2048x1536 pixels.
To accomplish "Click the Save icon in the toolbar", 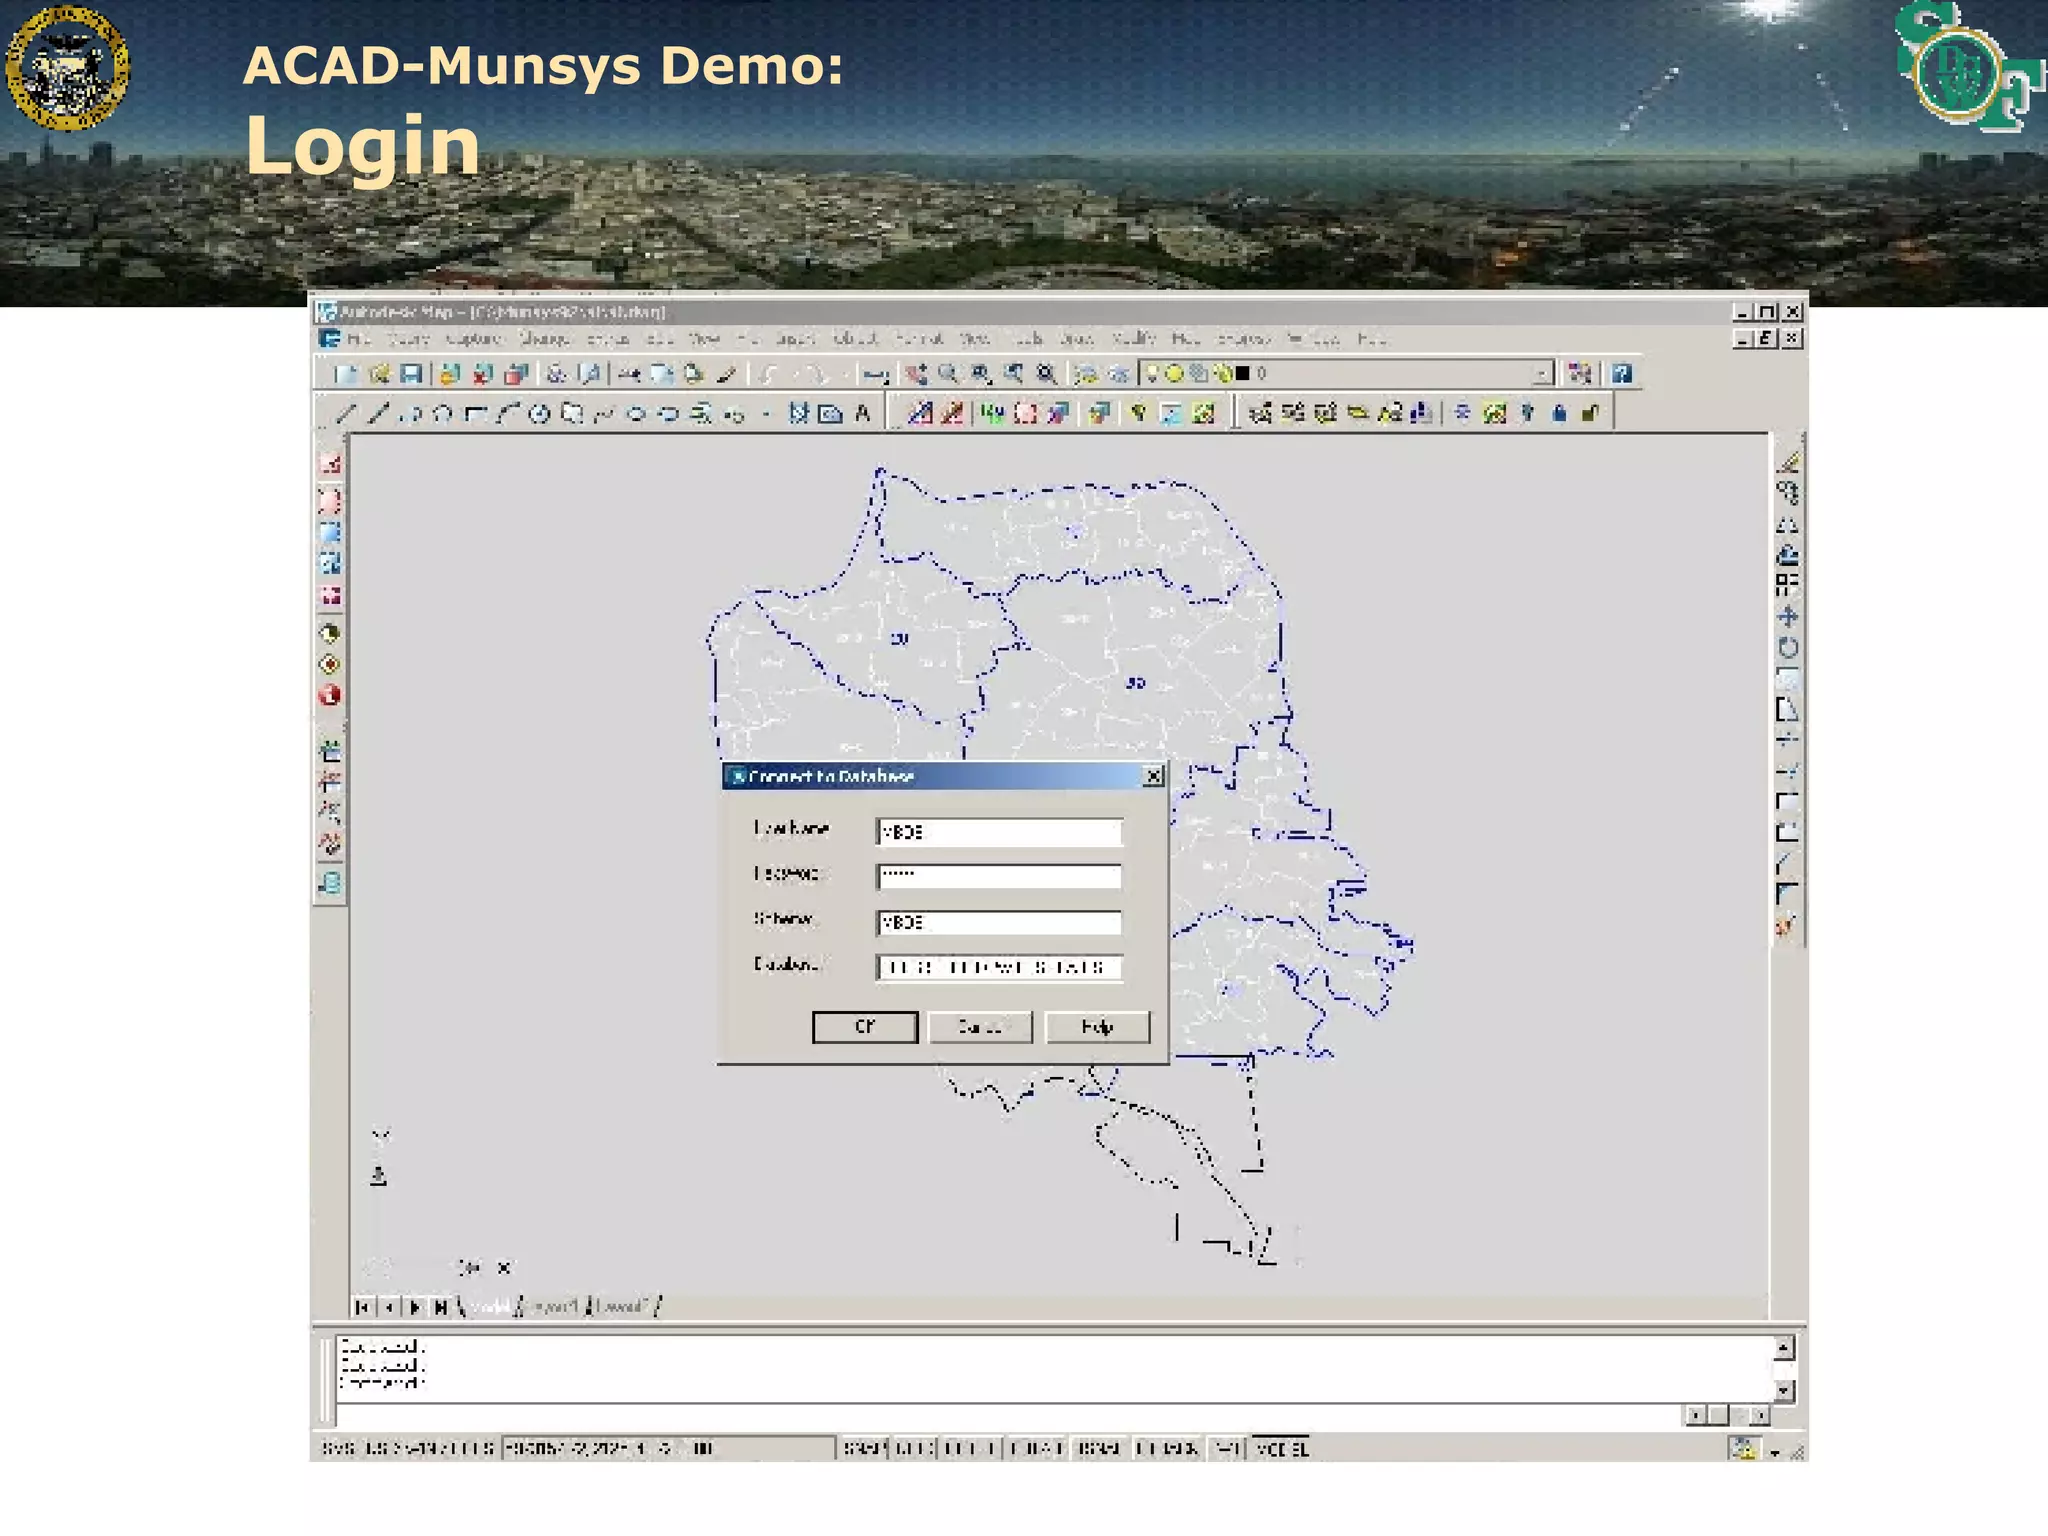I will point(410,374).
